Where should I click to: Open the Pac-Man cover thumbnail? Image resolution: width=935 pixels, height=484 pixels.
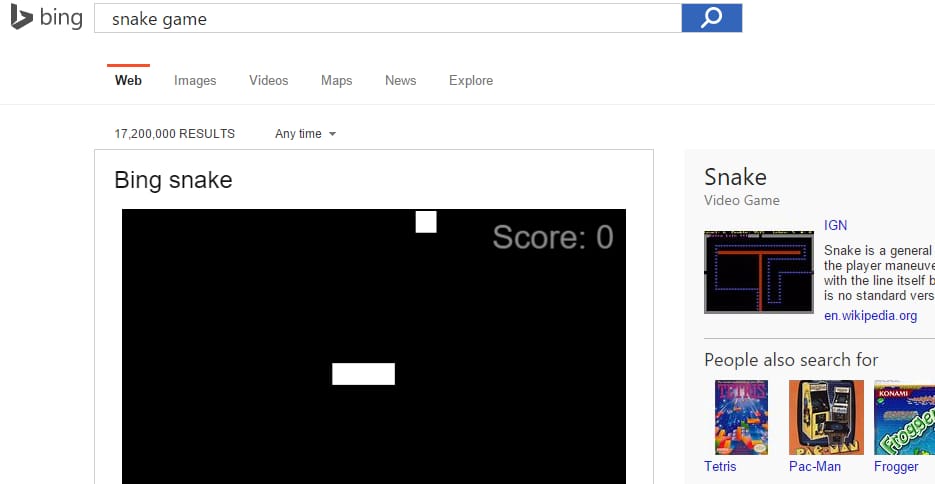(826, 418)
